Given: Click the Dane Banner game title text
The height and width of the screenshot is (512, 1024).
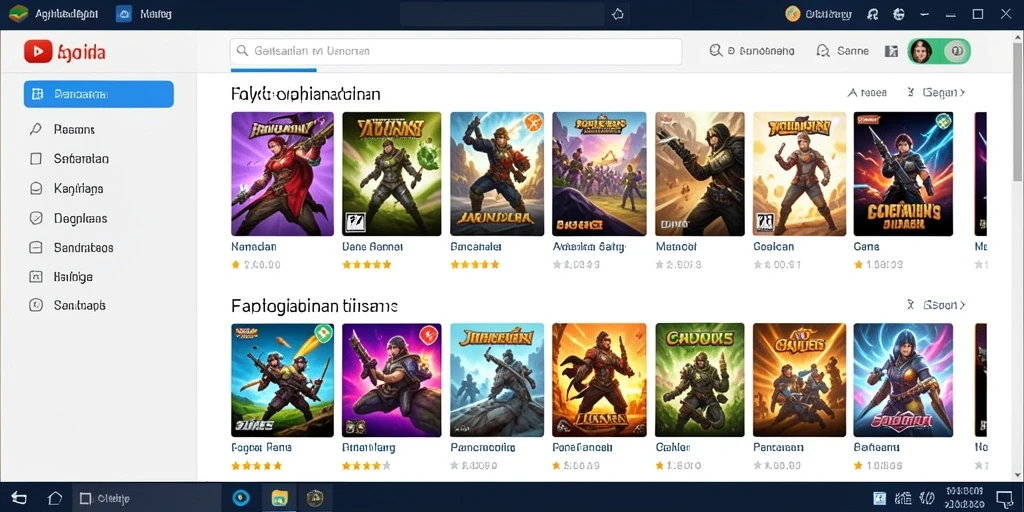Looking at the screenshot, I should [372, 247].
